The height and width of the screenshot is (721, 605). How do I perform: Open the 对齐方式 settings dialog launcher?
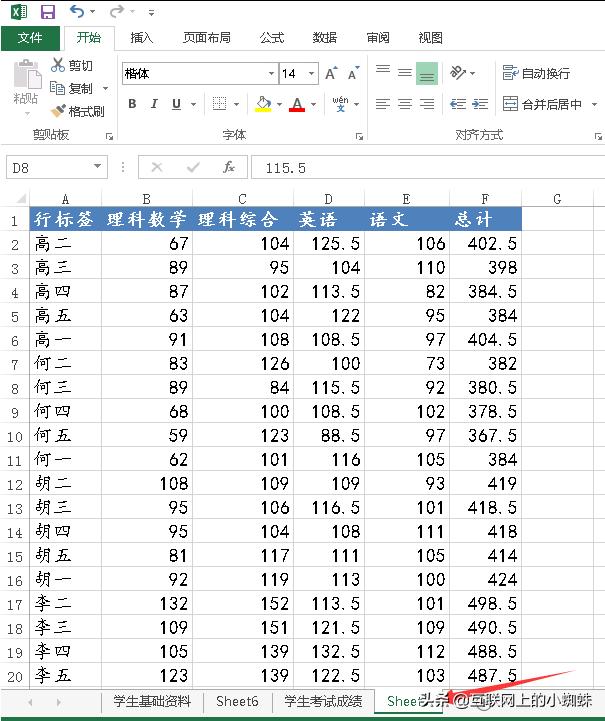coord(598,136)
